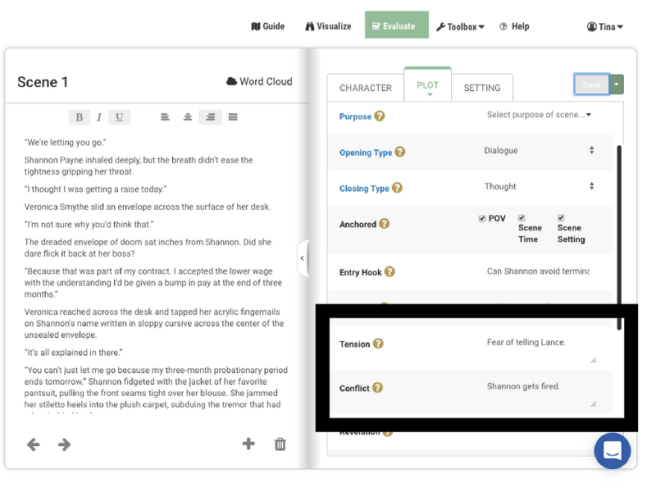Toggle underline formatting button
Viewport: 656px width, 492px height.
tap(119, 118)
